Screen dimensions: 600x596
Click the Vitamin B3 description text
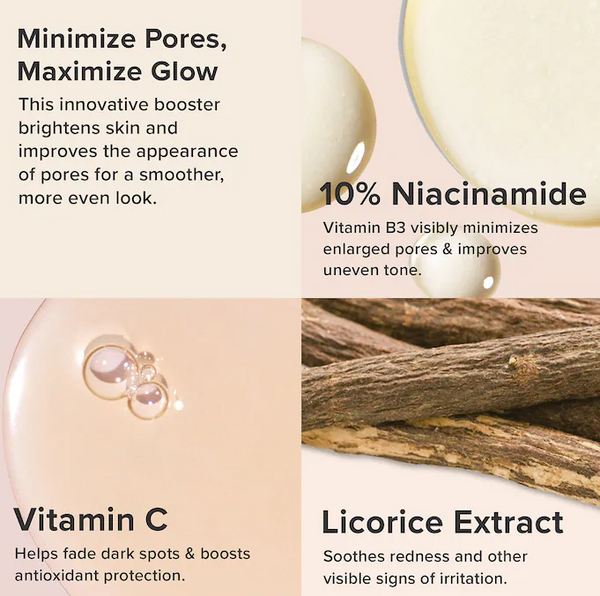click(430, 249)
